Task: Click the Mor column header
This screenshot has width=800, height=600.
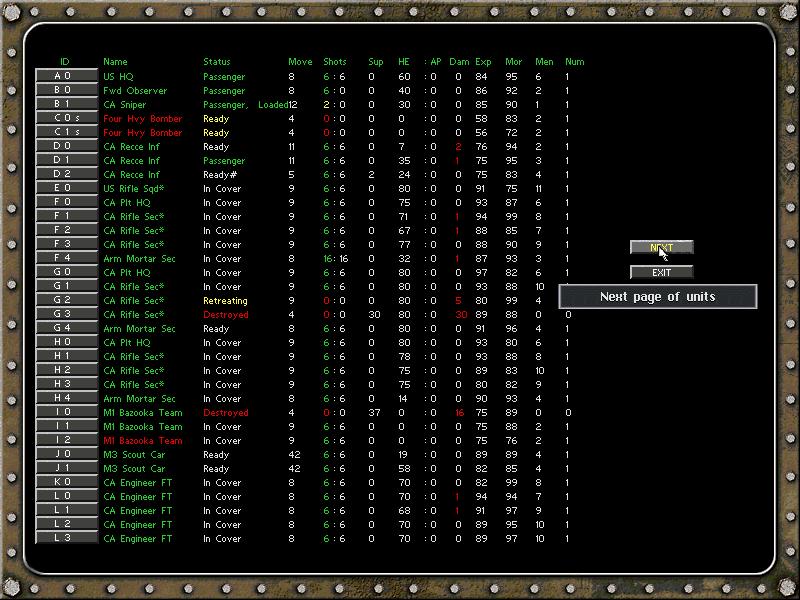Action: pyautogui.click(x=514, y=62)
